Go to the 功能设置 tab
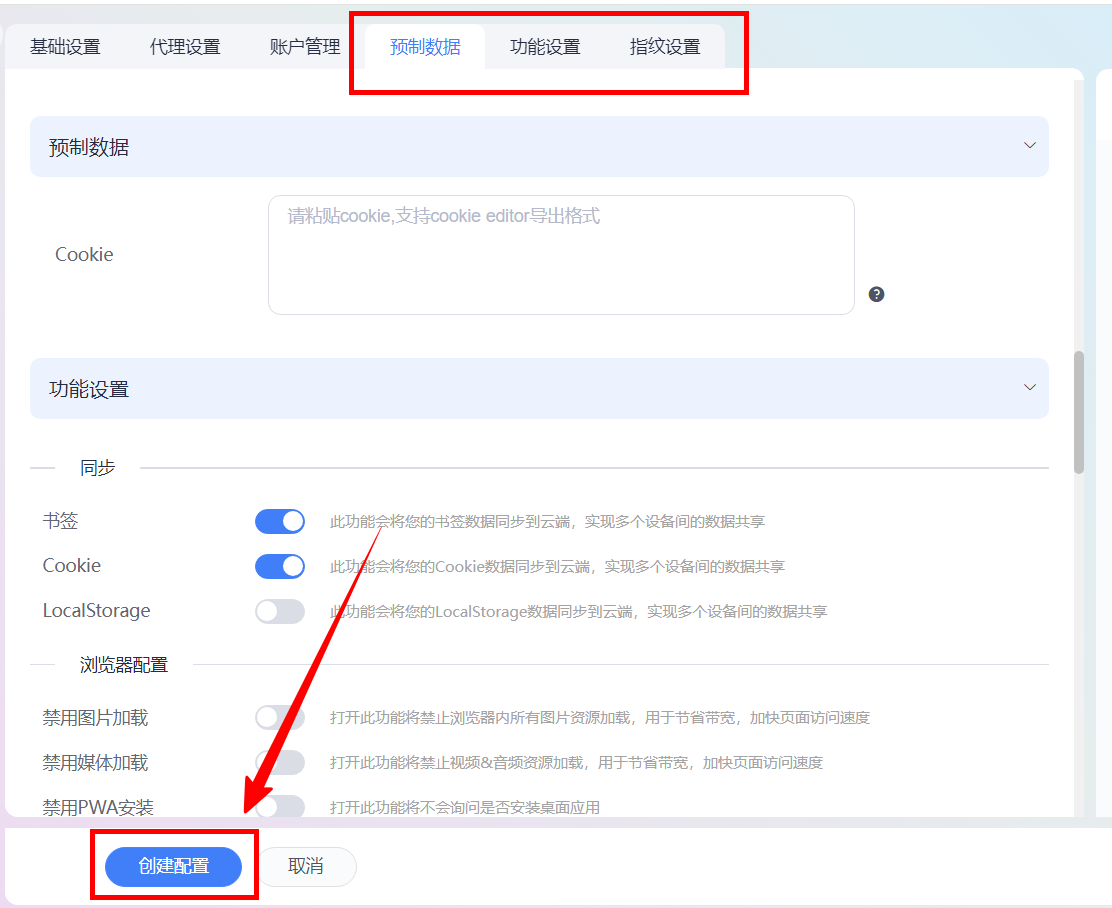 tap(545, 47)
